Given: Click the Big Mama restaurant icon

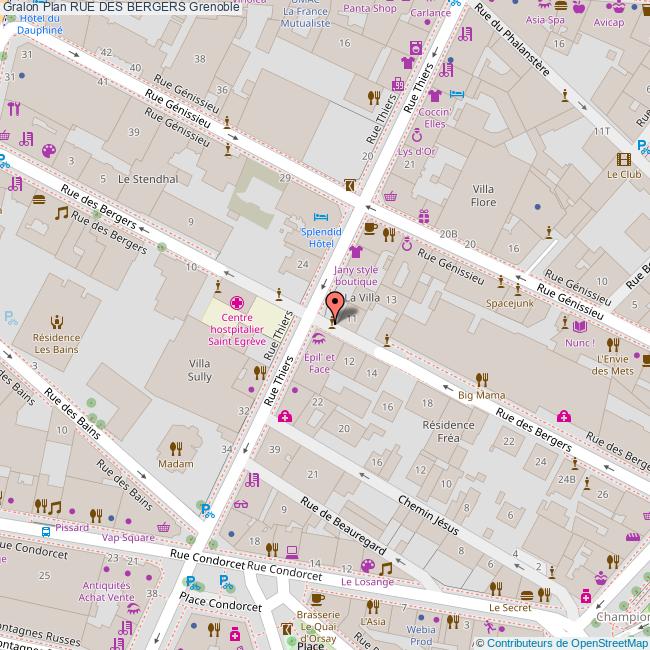Looking at the screenshot, I should (481, 379).
